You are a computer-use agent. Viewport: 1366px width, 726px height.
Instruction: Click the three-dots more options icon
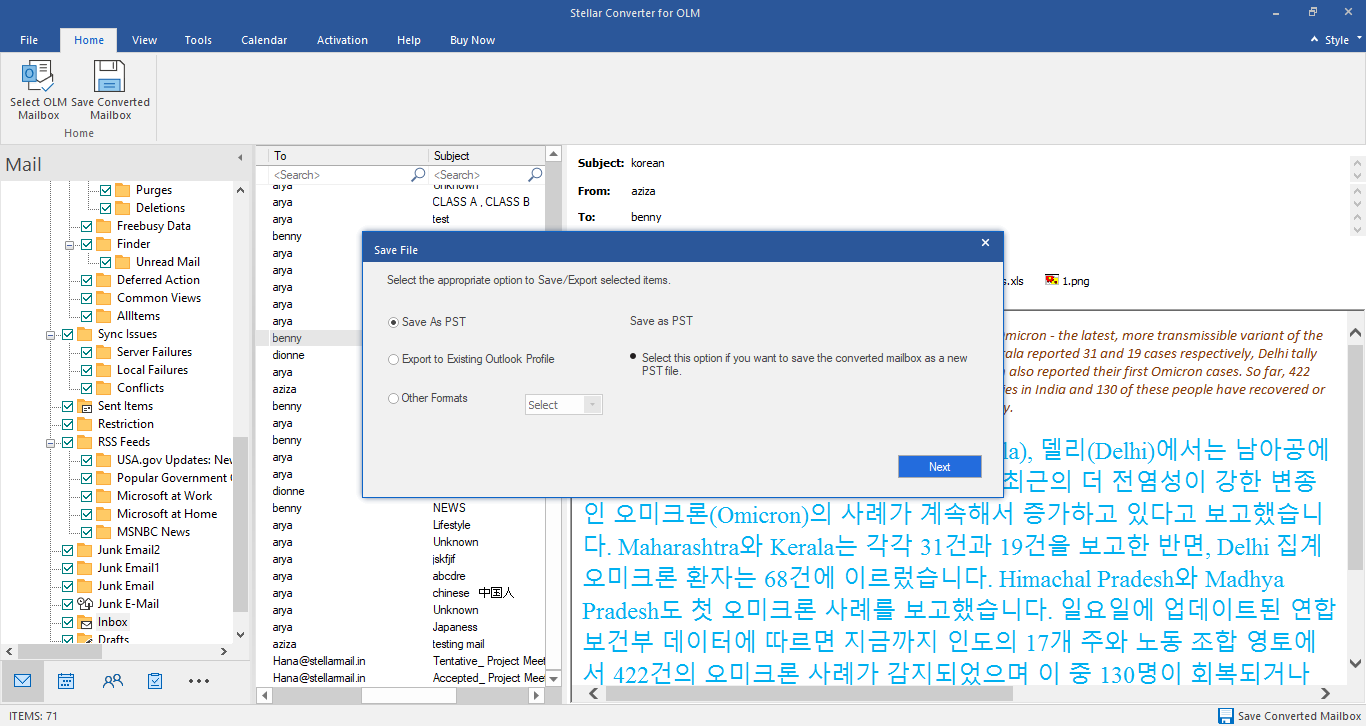(198, 681)
